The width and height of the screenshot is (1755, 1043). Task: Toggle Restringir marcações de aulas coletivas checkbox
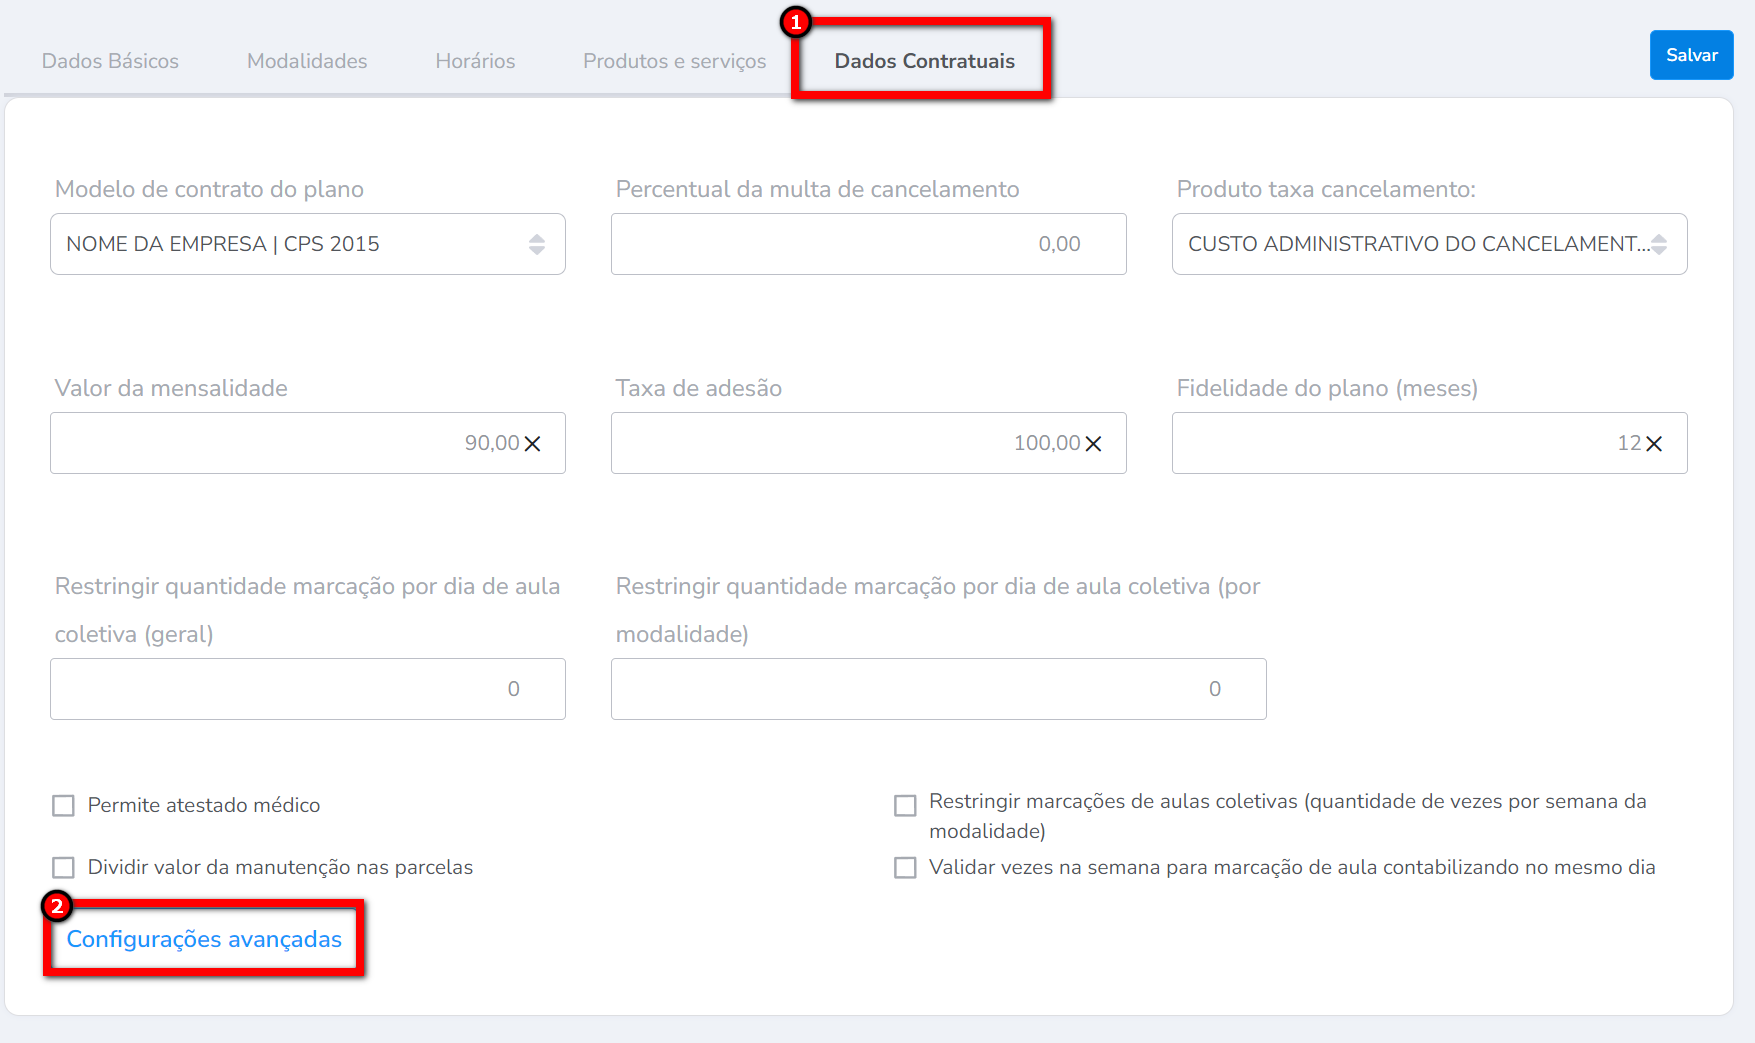coord(905,806)
